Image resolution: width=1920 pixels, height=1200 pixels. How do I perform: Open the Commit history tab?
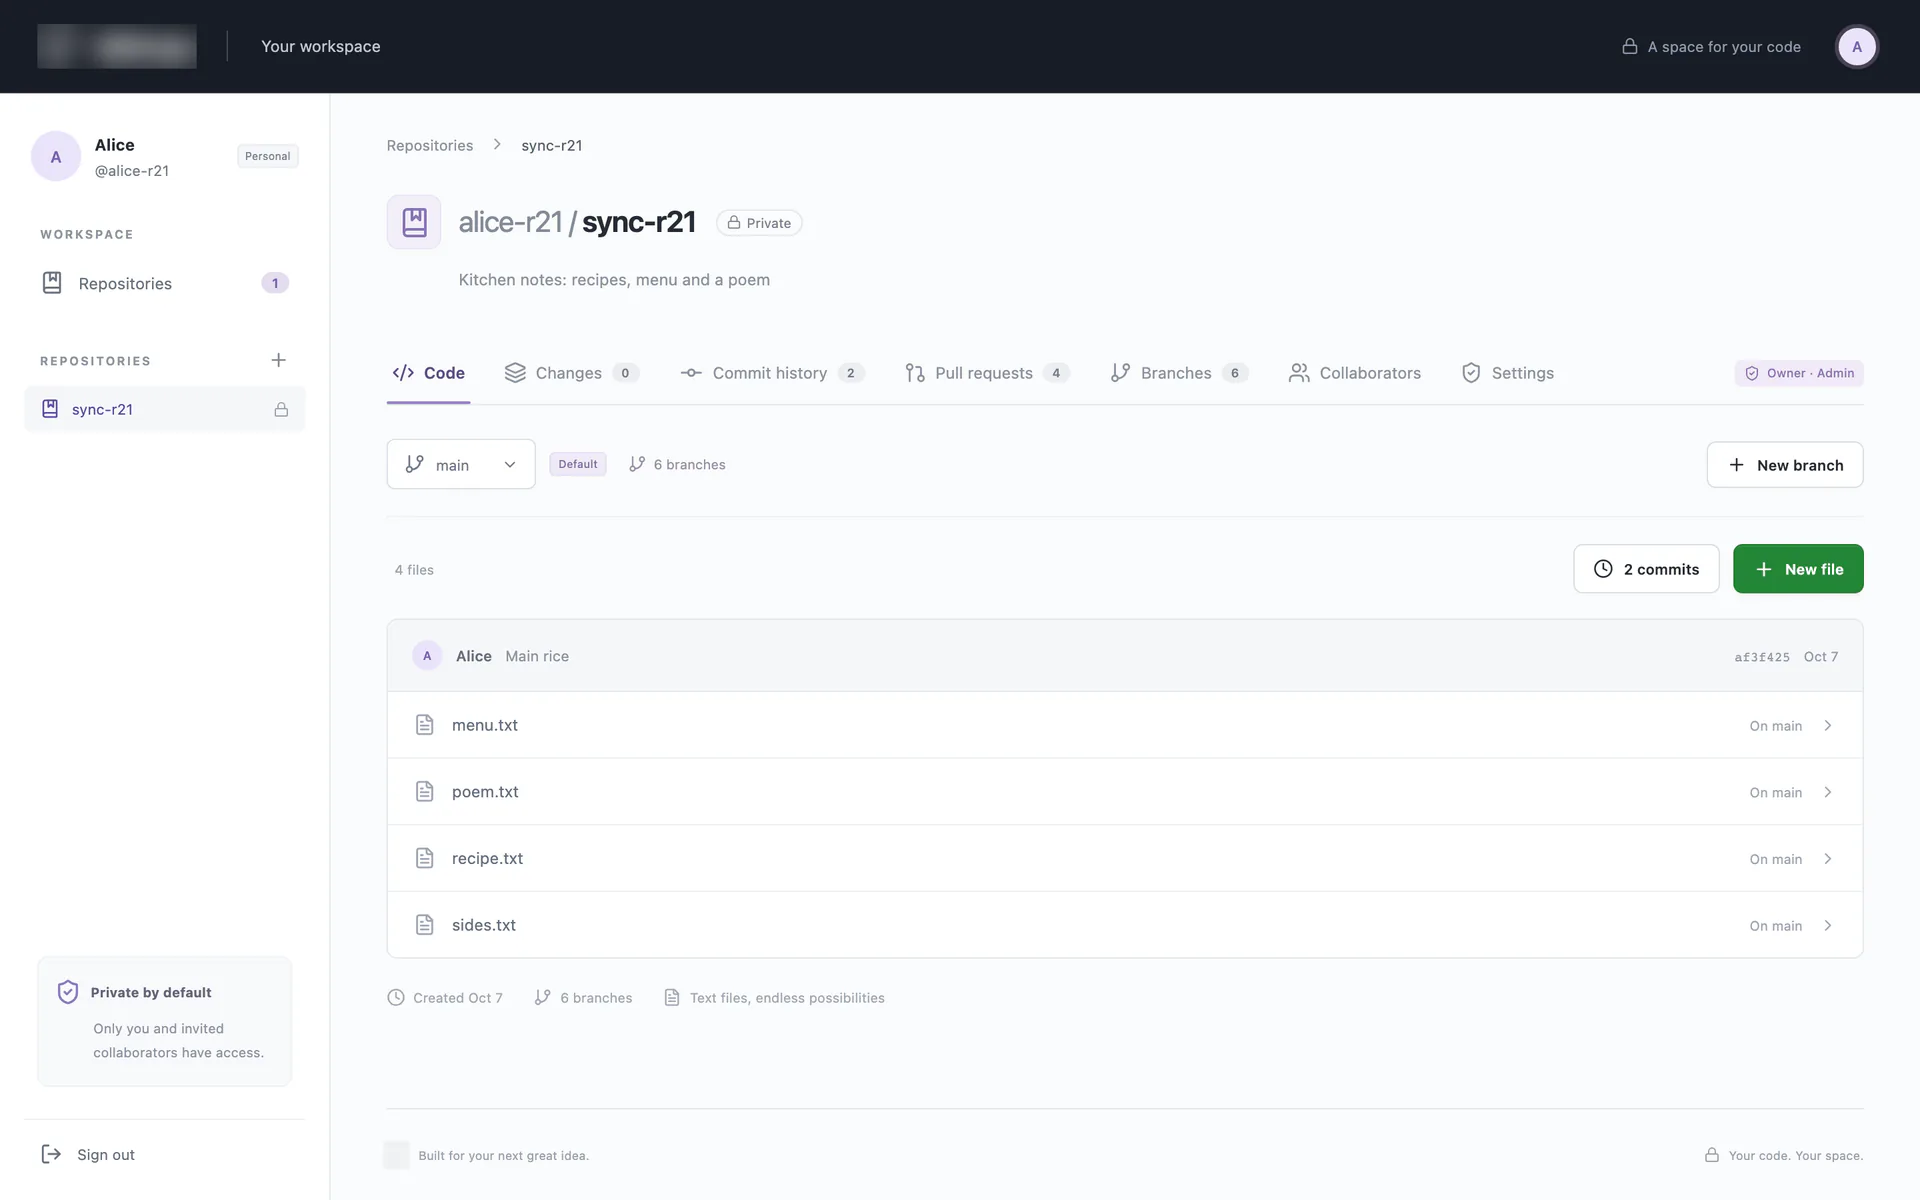771,373
